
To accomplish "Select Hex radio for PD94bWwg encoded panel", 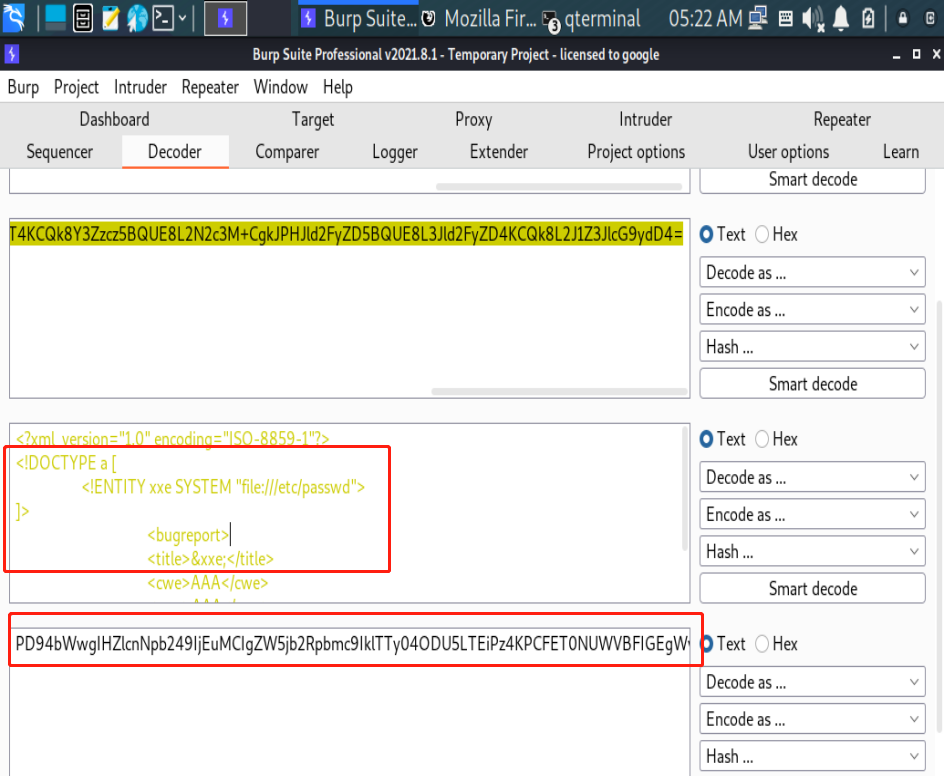I will 762,644.
